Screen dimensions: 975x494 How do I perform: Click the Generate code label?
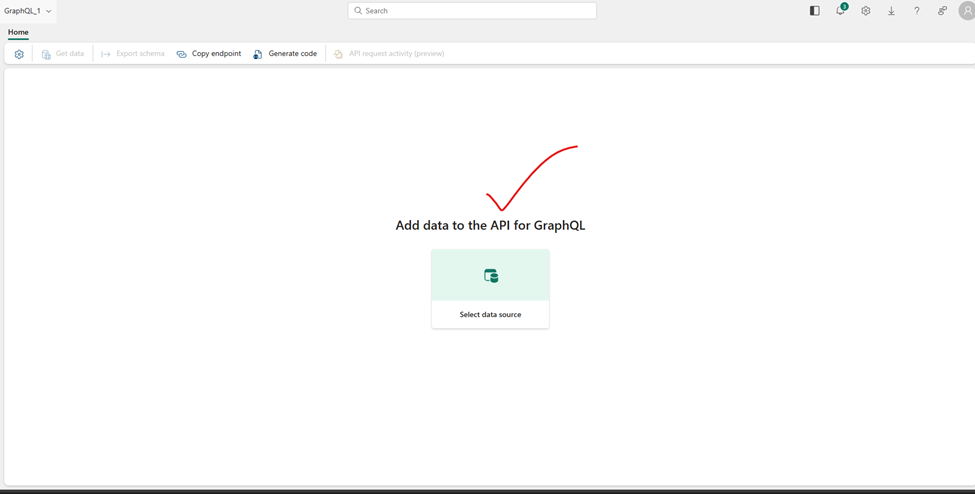coord(292,54)
